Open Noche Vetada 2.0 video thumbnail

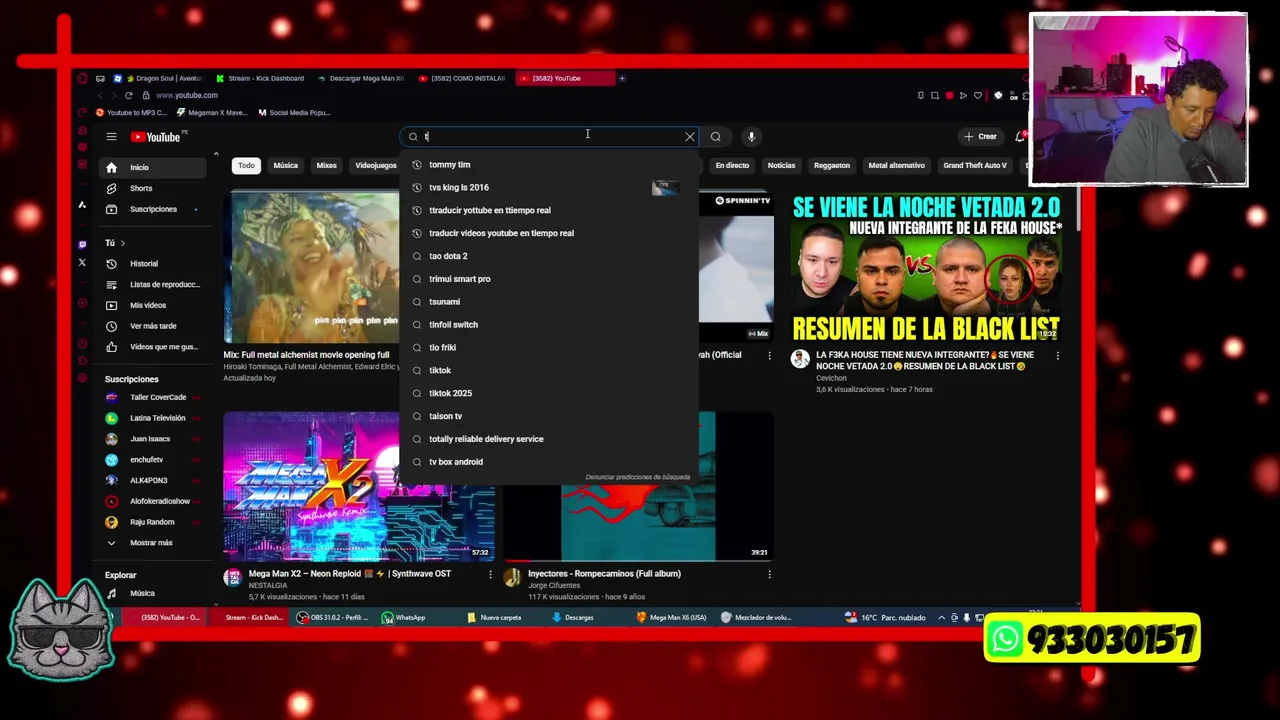927,267
